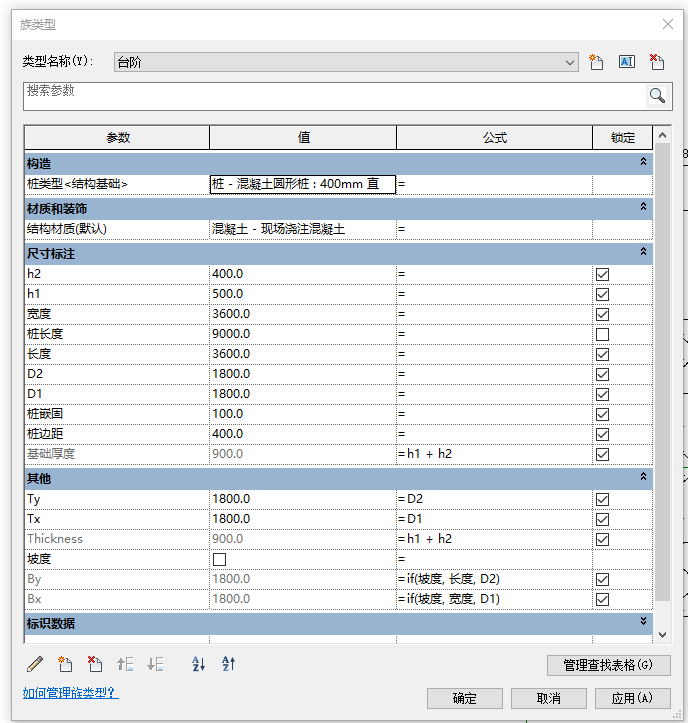Toggle the 坡度 value checkbox

coord(219,559)
